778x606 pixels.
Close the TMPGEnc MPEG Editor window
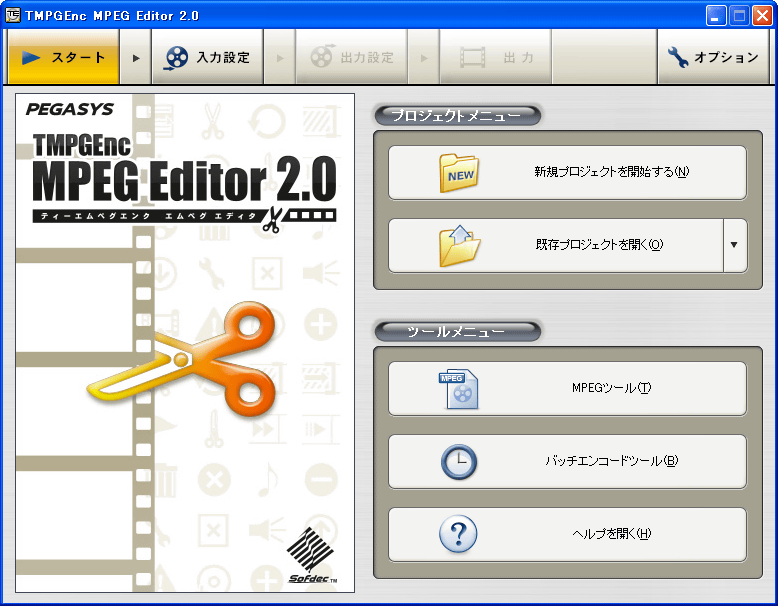762,16
